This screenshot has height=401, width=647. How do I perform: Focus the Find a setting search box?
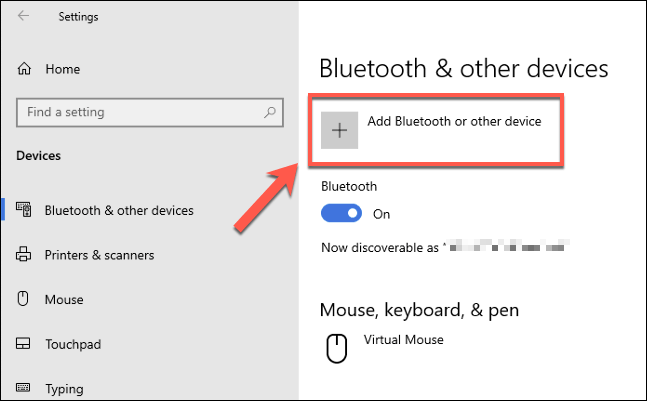click(x=150, y=112)
